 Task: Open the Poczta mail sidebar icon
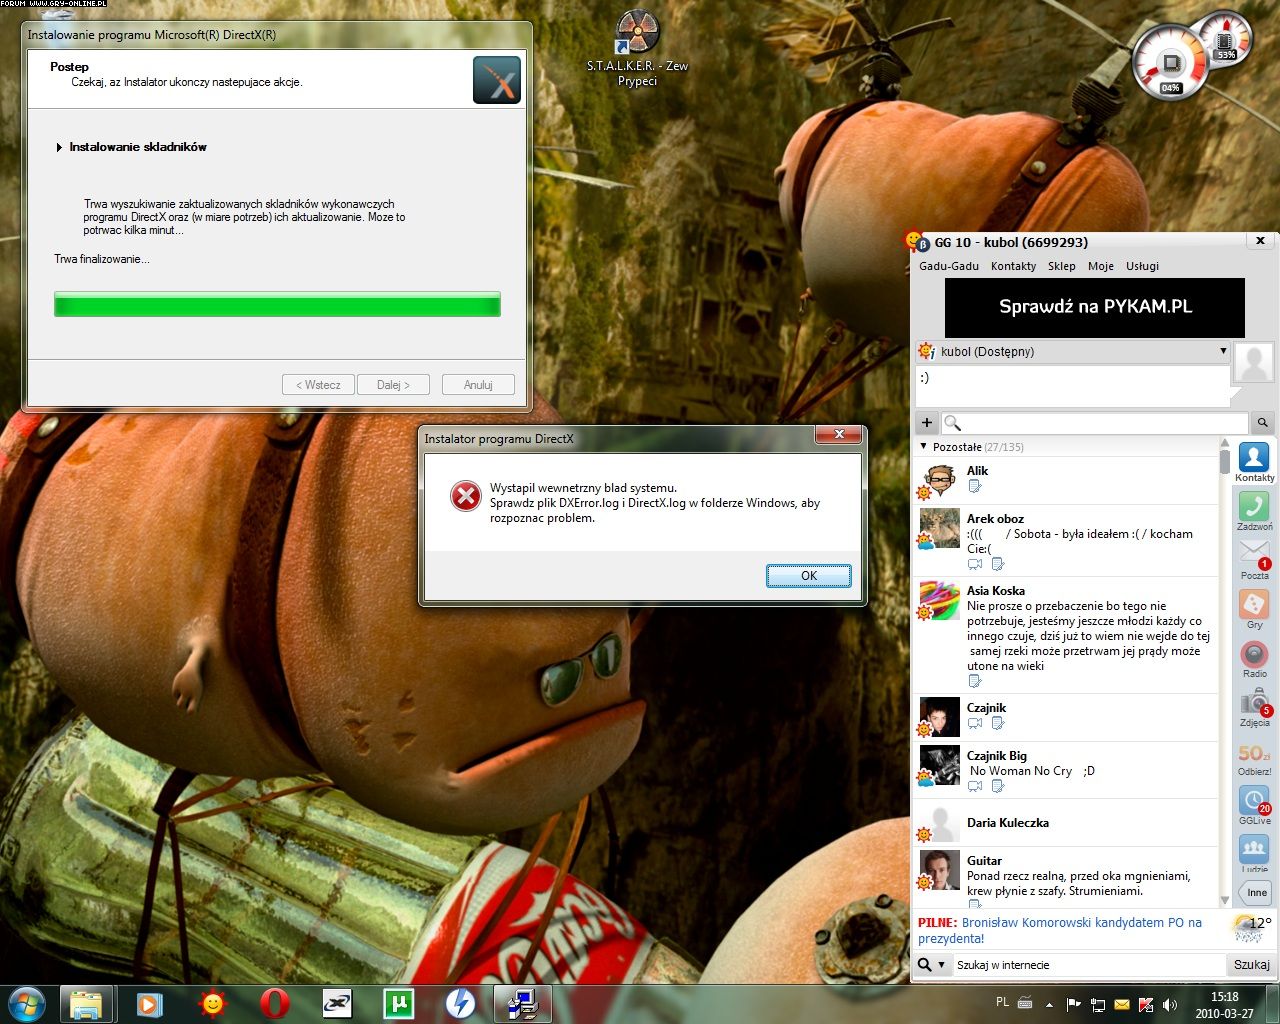click(1254, 560)
